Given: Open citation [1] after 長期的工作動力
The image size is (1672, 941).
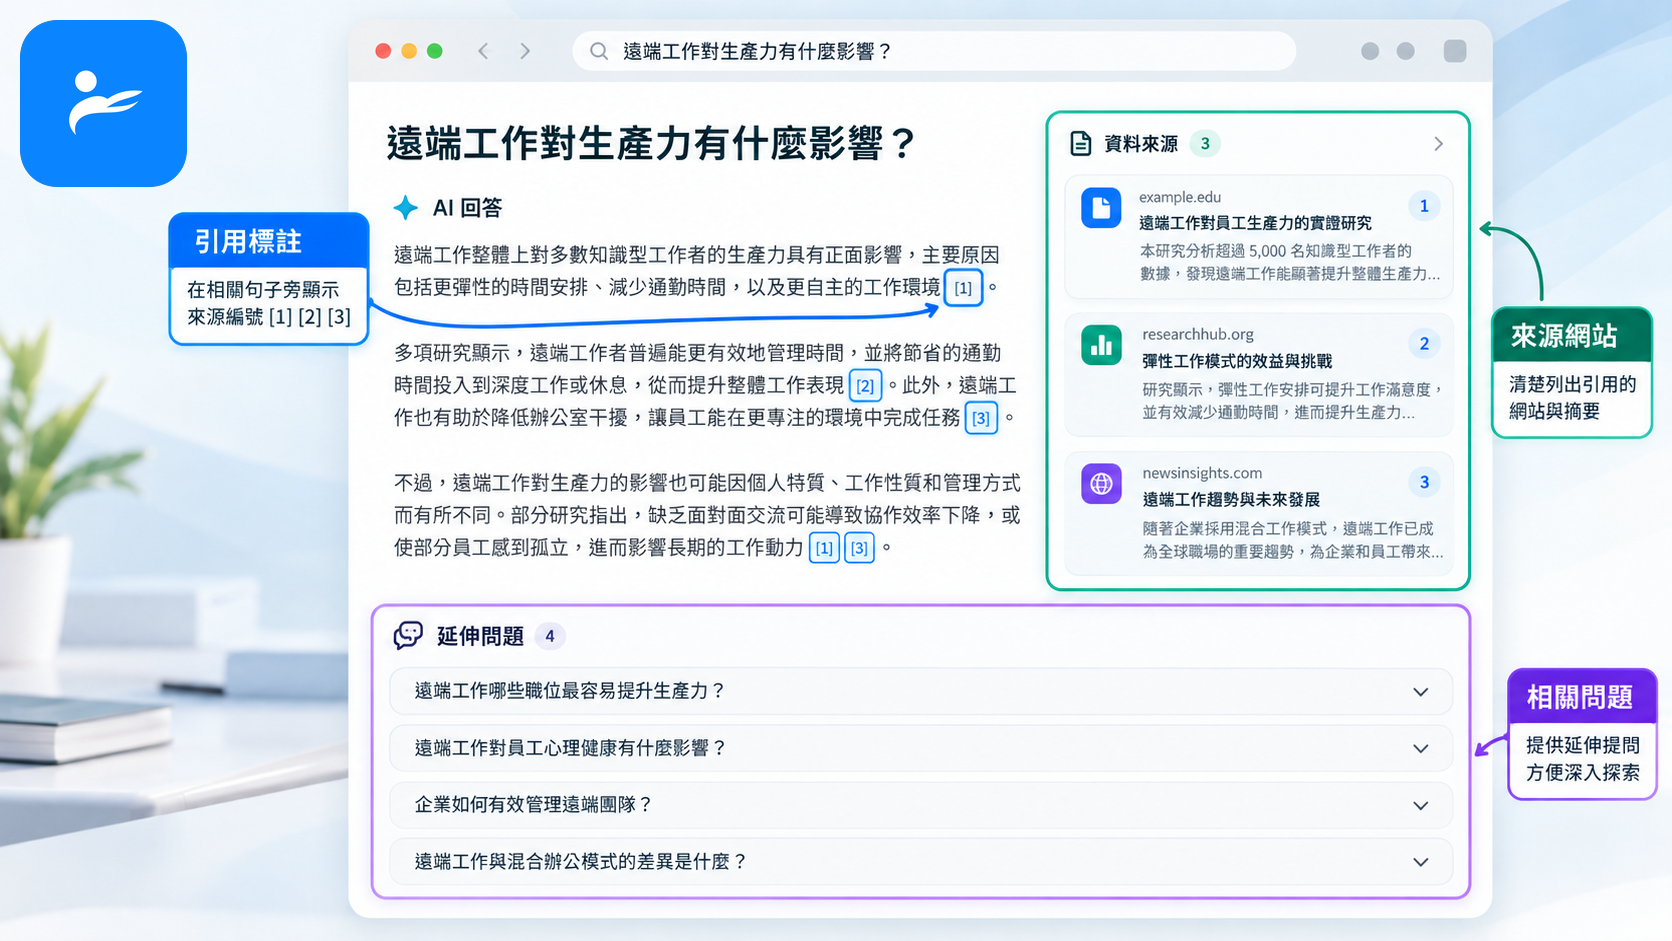Looking at the screenshot, I should pyautogui.click(x=824, y=548).
